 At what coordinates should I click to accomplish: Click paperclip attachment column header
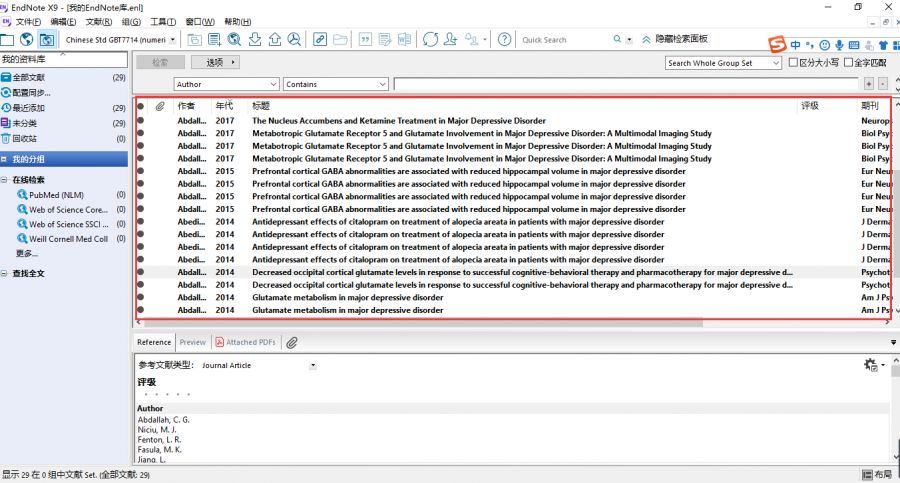tap(160, 106)
